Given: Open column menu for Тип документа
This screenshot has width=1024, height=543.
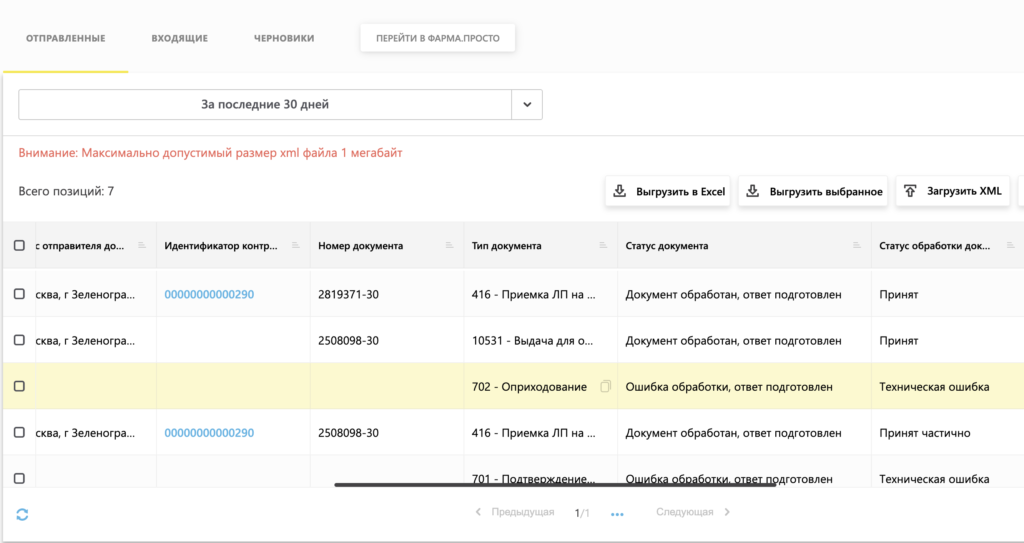Looking at the screenshot, I should click(602, 246).
